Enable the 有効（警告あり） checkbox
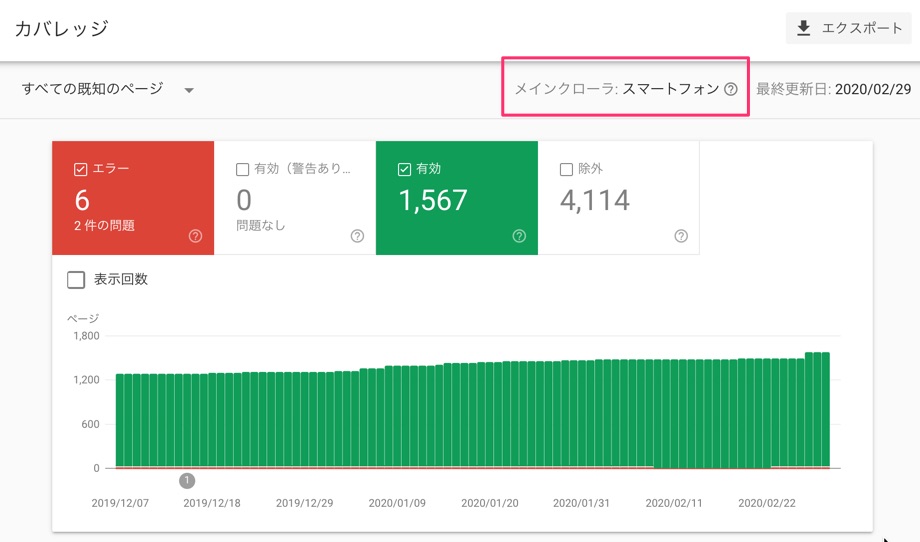The height and width of the screenshot is (542, 920). (x=243, y=169)
